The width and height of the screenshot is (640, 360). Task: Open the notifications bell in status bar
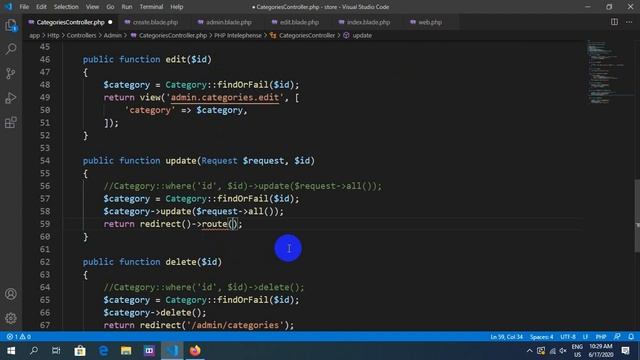pyautogui.click(x=631, y=337)
